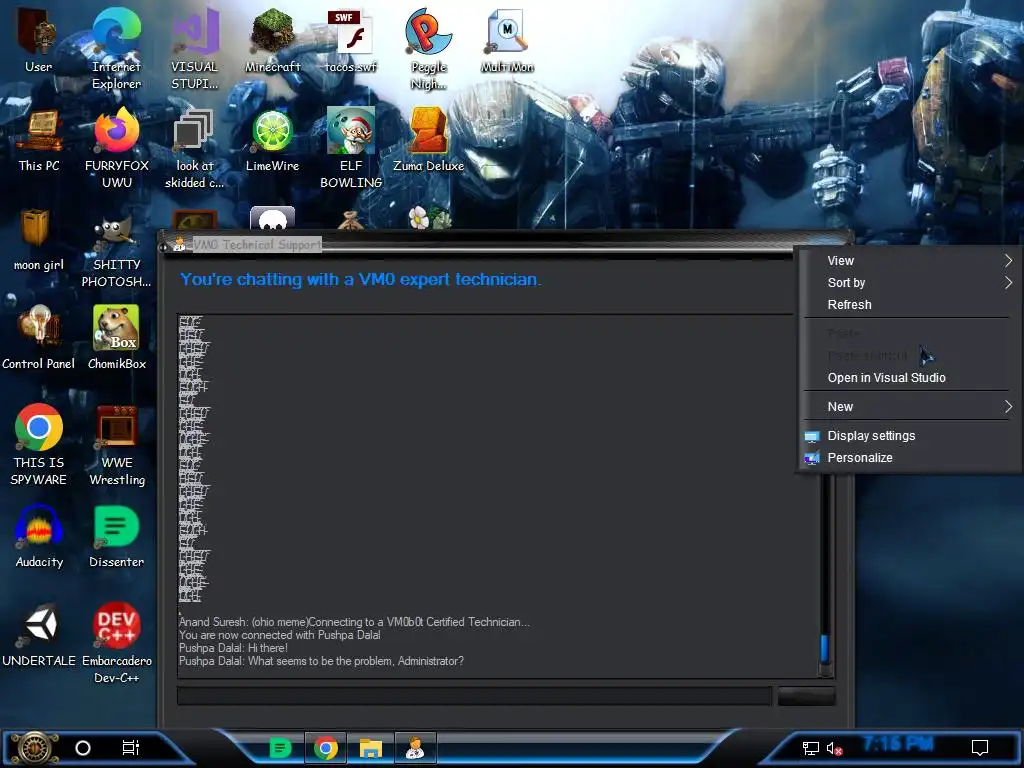Launch the Minecraft desktop shortcut
Image resolution: width=1024 pixels, height=768 pixels.
point(273,40)
